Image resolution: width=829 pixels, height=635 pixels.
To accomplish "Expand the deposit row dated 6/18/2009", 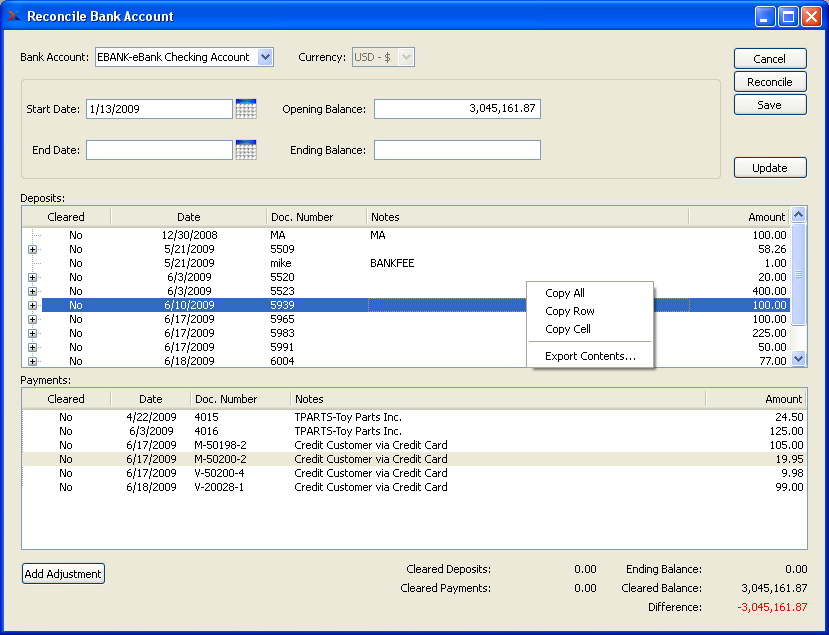I will [x=32, y=361].
